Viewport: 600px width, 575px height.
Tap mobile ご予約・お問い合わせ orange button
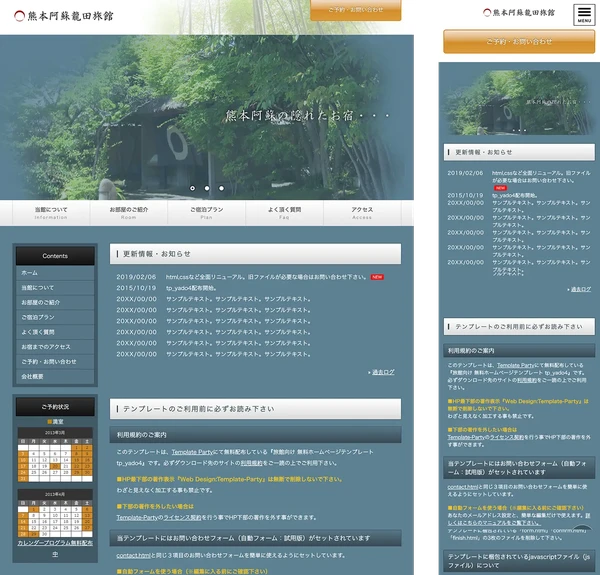pos(519,42)
